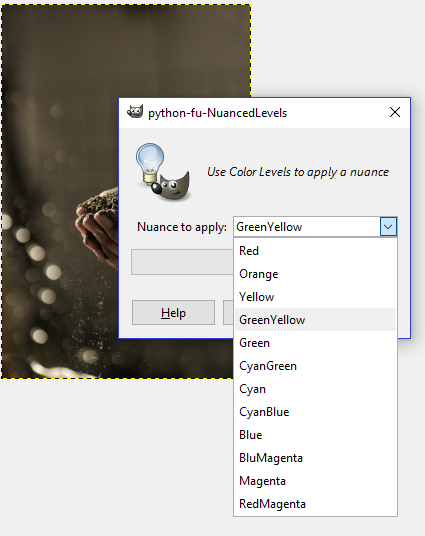
Task: Pick the Yellow nuance option
Action: click(315, 297)
